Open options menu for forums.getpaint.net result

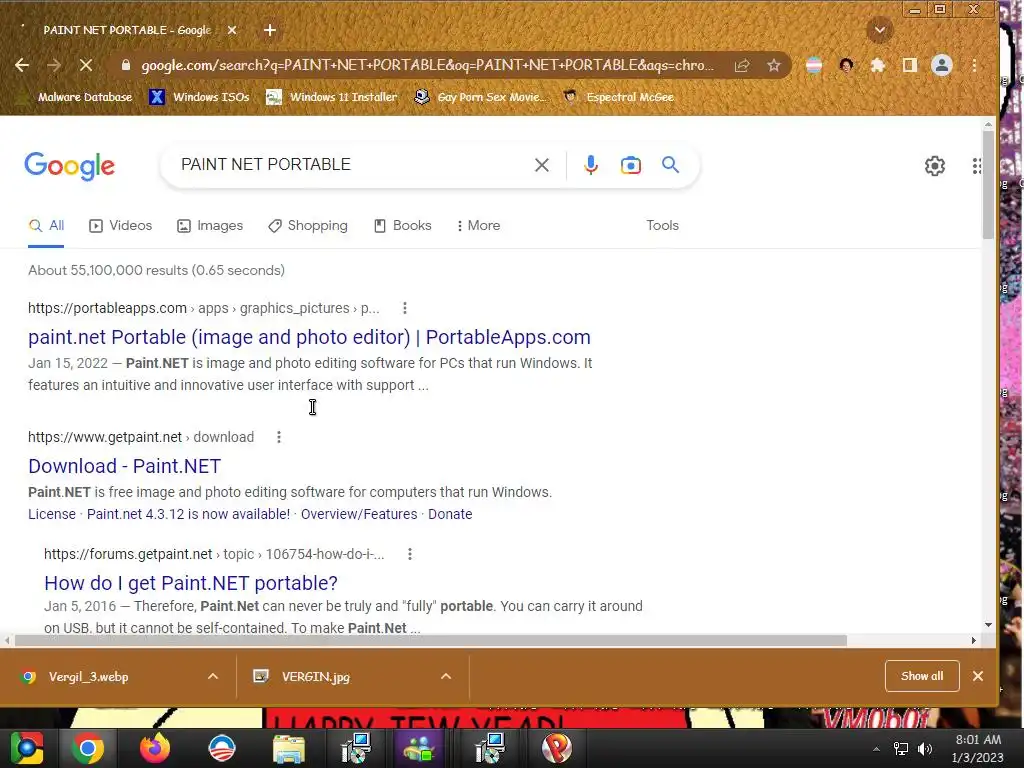tap(409, 554)
